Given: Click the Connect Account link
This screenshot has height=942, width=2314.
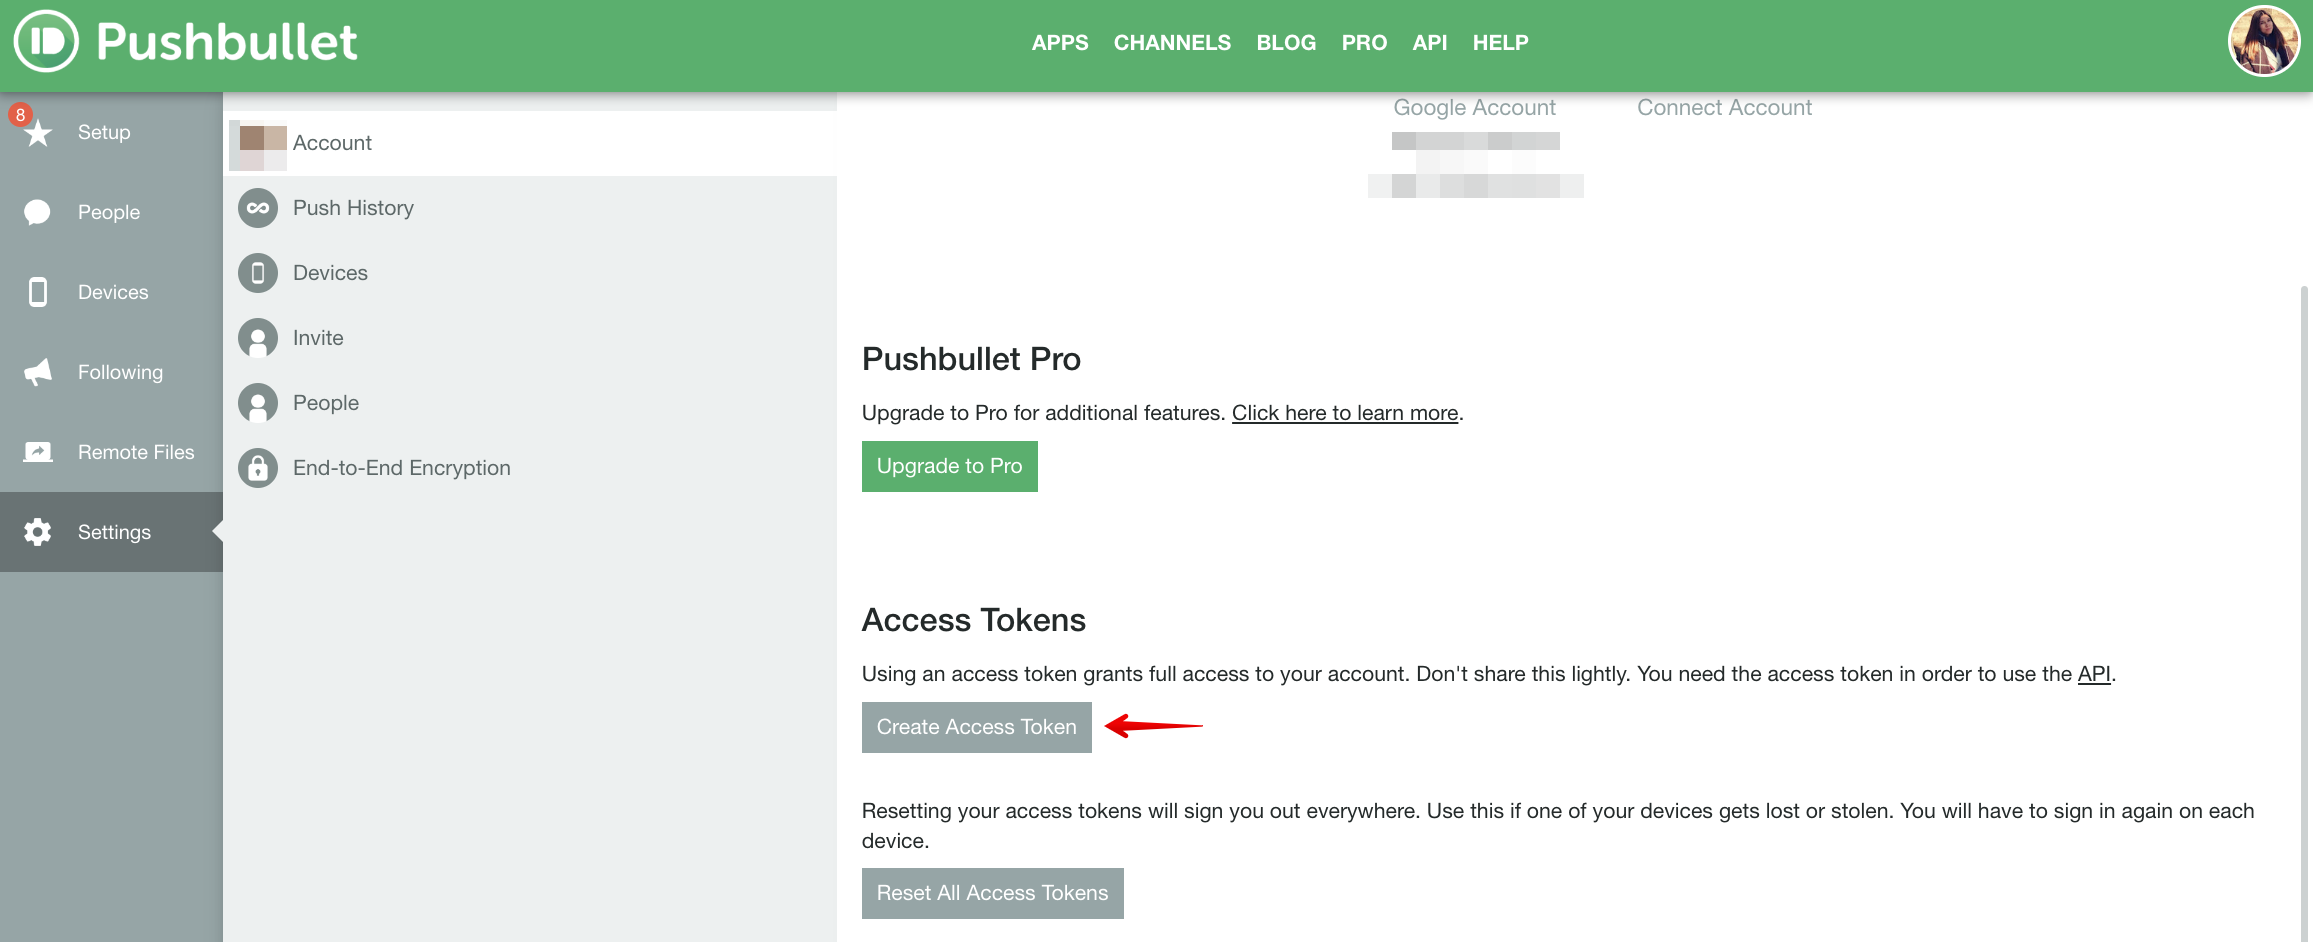Looking at the screenshot, I should 1724,108.
